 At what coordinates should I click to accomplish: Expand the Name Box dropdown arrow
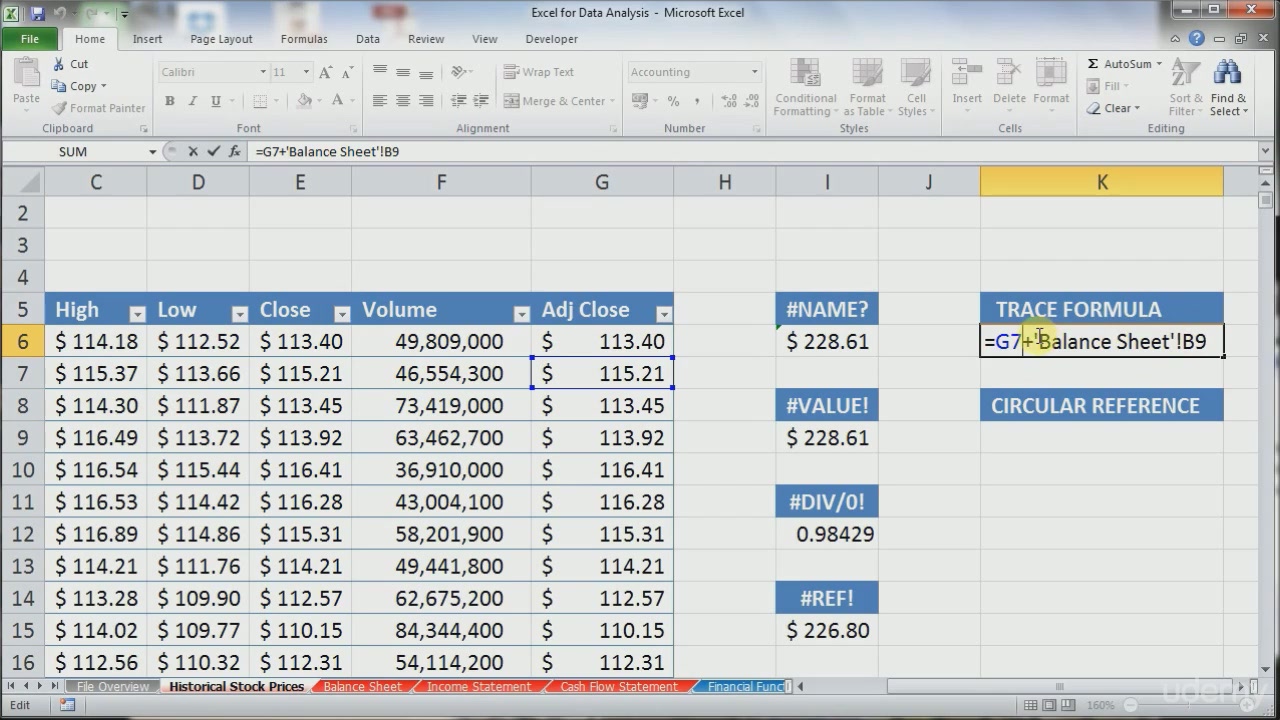(152, 152)
